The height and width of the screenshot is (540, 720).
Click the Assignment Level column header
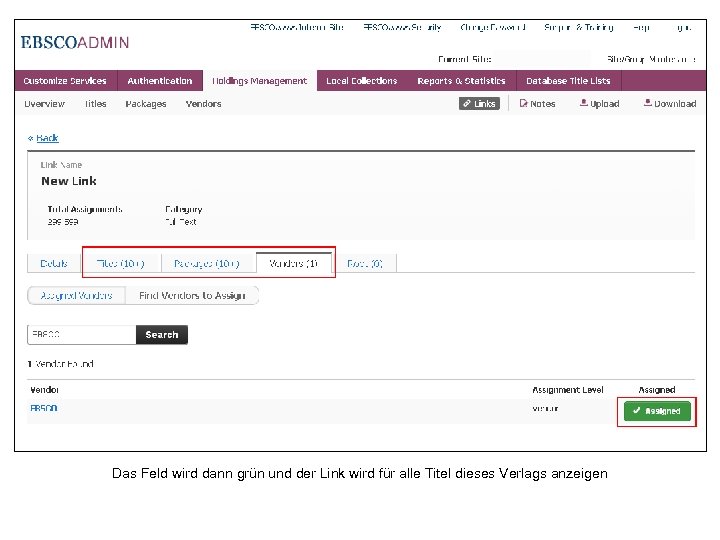point(568,390)
